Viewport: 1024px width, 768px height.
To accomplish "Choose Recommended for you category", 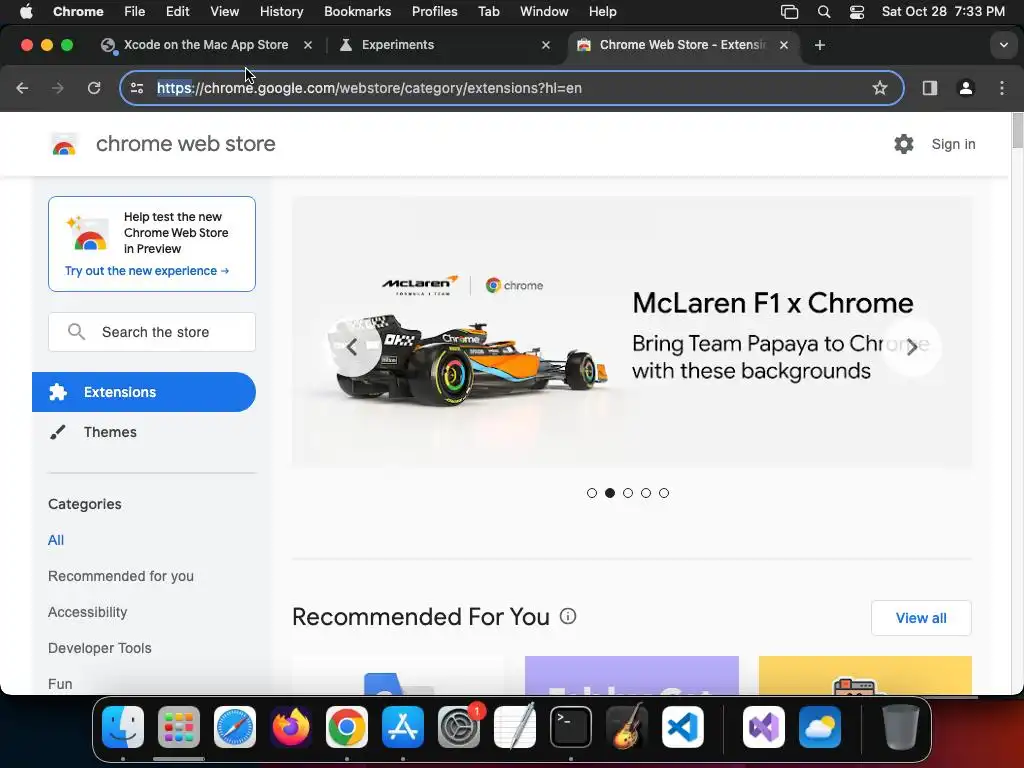I will (121, 576).
